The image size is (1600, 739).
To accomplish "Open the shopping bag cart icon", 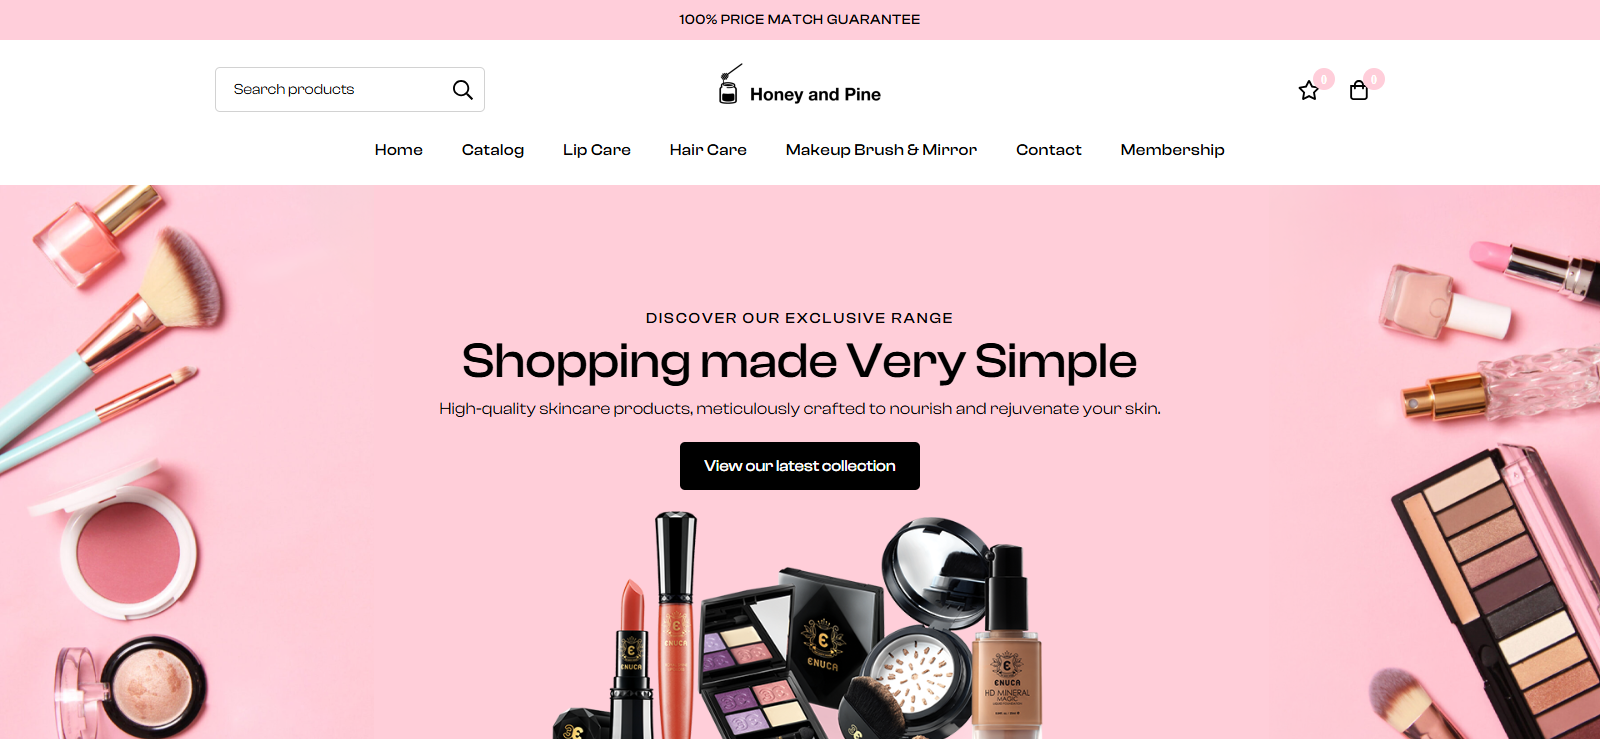I will click(1358, 91).
